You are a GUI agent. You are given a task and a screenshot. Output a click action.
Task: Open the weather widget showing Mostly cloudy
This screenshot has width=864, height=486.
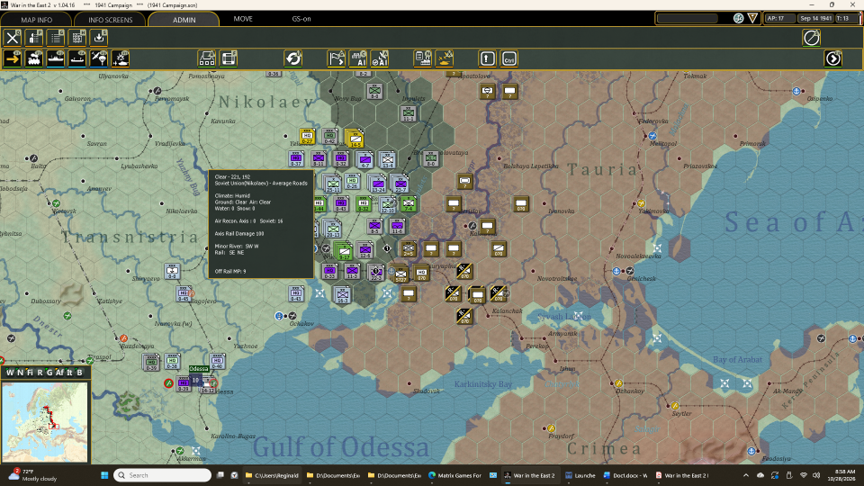[x=33, y=475]
